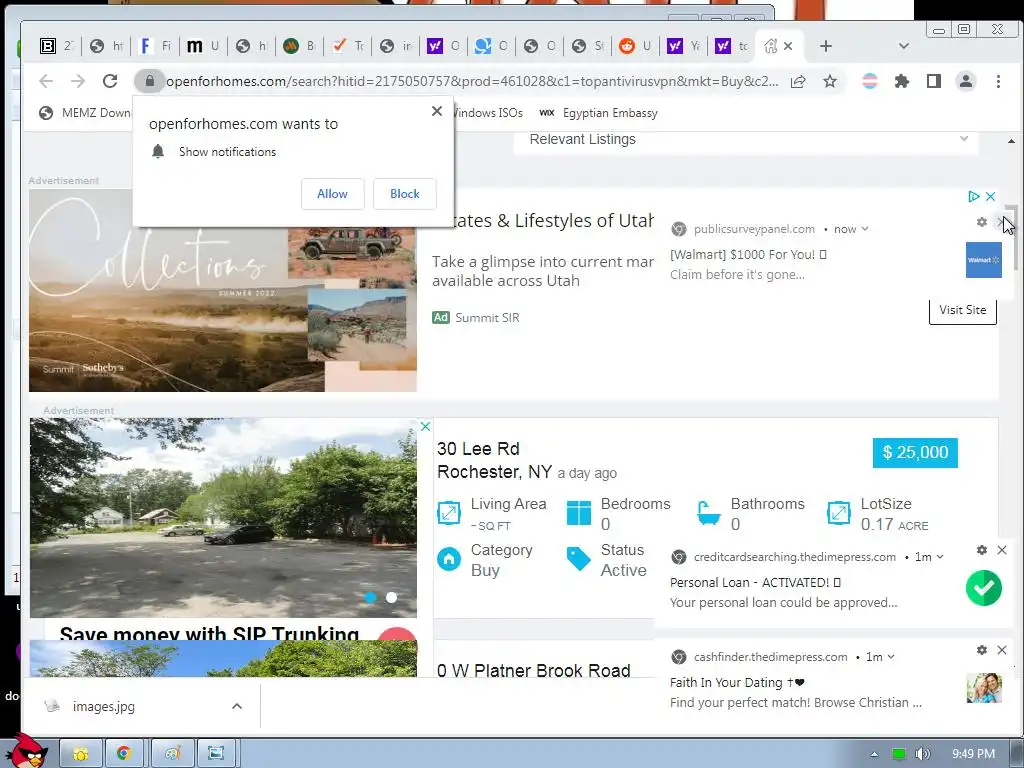Screen dimensions: 1024x768
Task: Click the Living Area icon
Action: (x=449, y=513)
